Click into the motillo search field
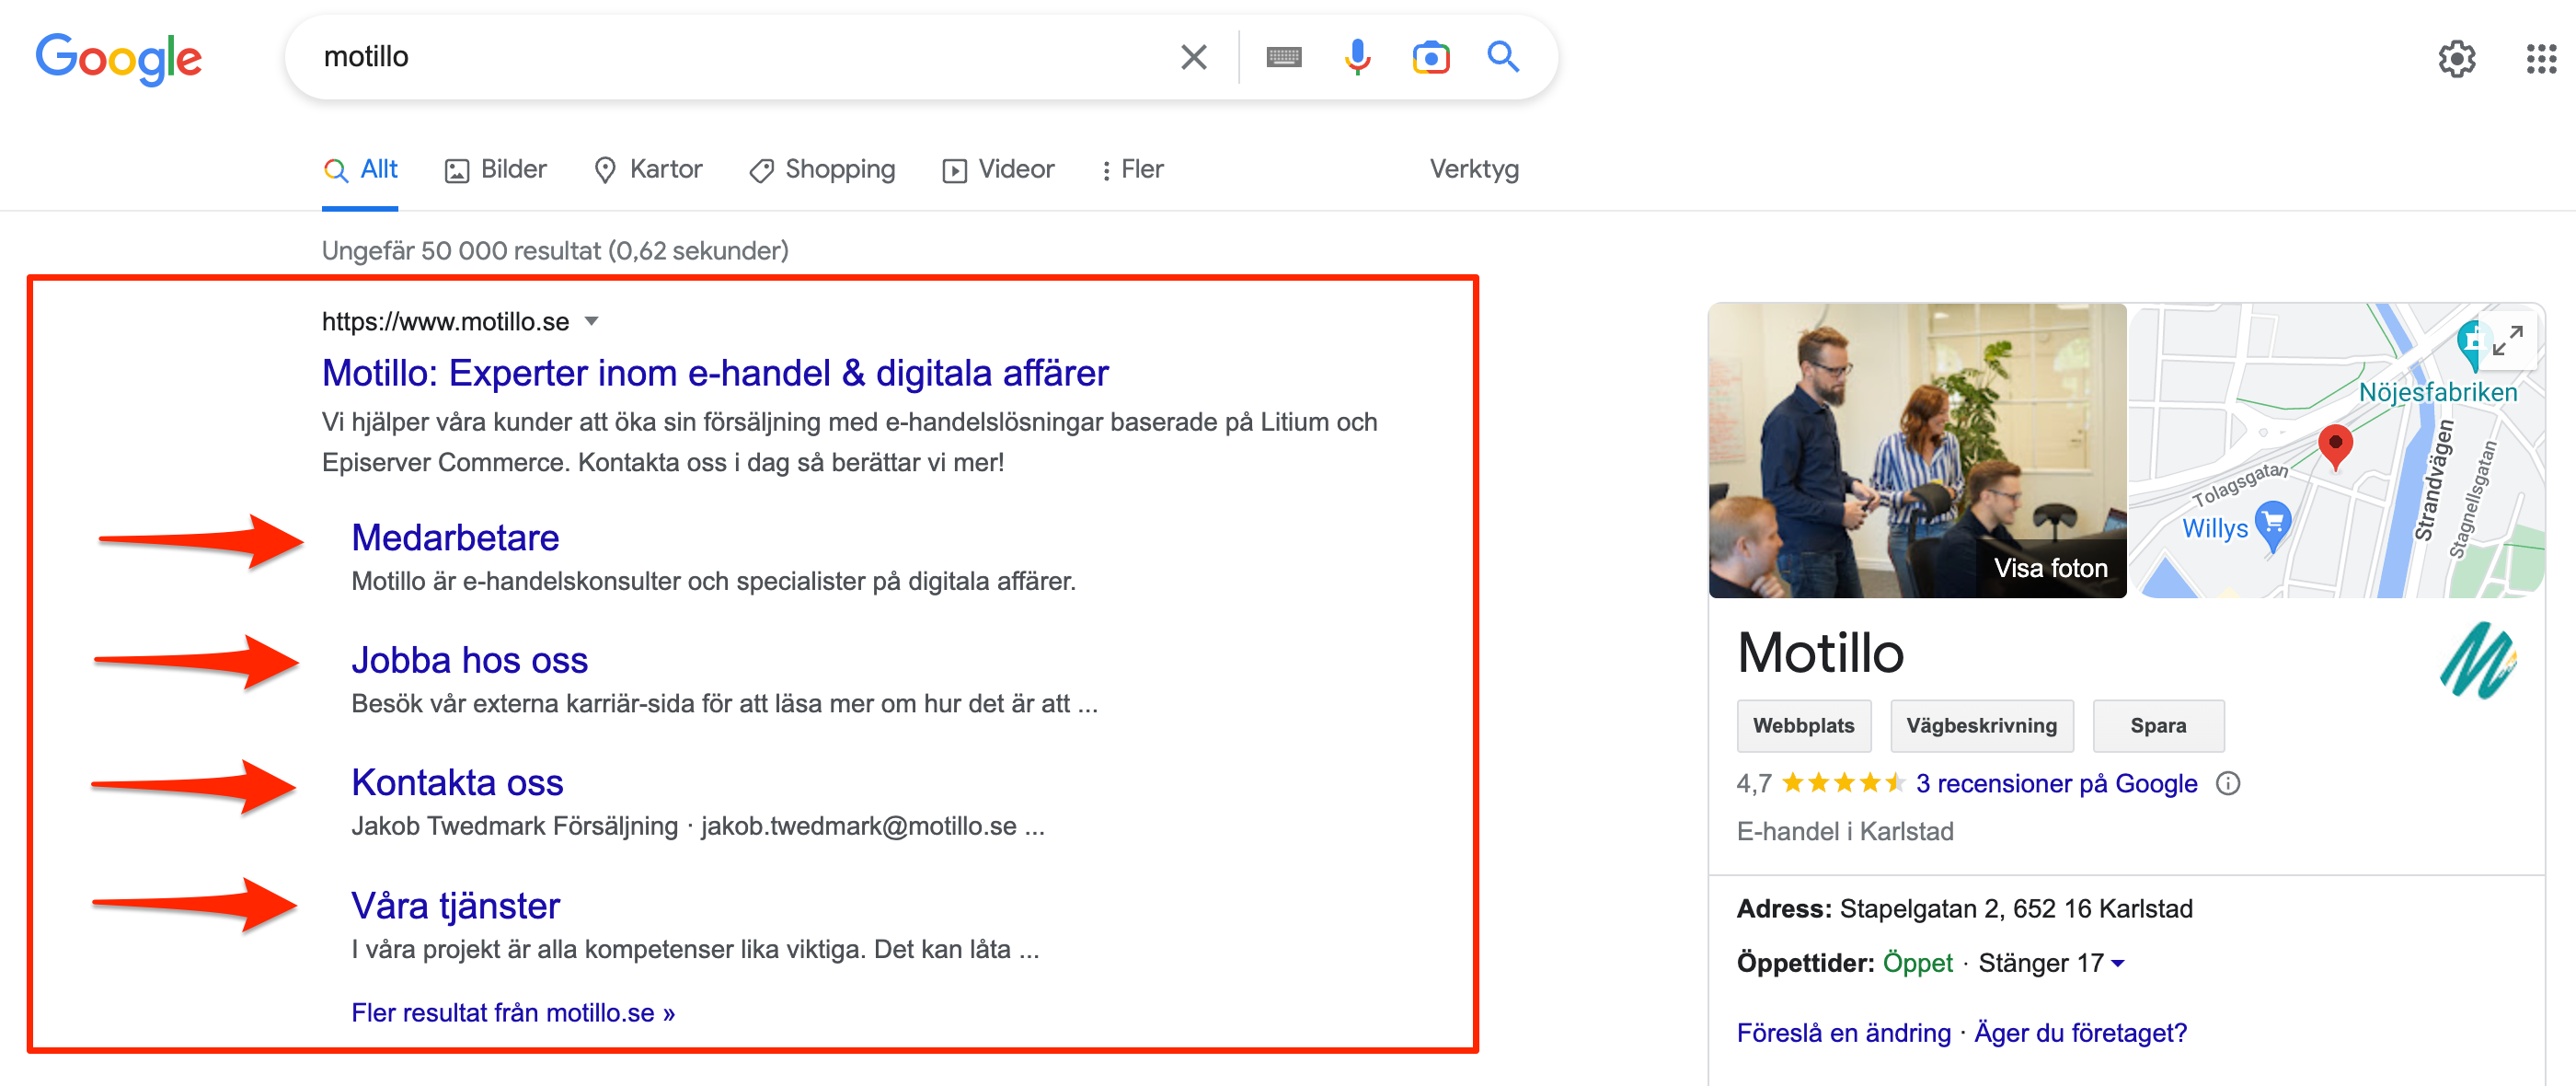The width and height of the screenshot is (2576, 1086). click(x=740, y=57)
